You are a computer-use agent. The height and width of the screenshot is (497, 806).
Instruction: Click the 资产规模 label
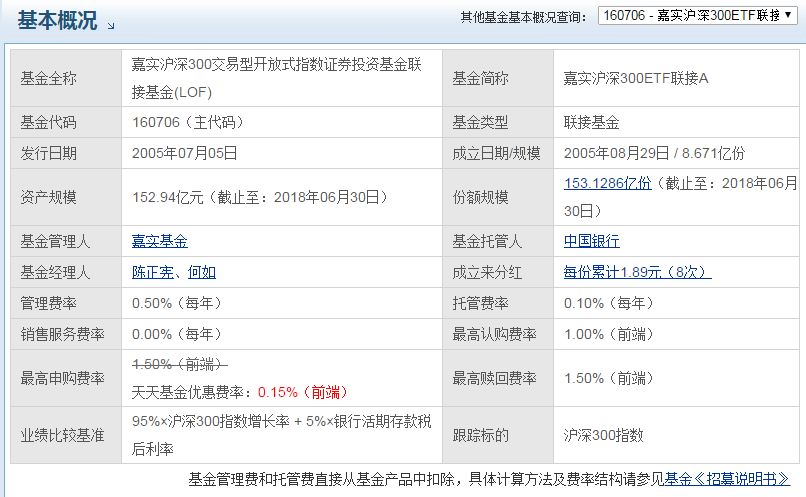pyautogui.click(x=48, y=197)
